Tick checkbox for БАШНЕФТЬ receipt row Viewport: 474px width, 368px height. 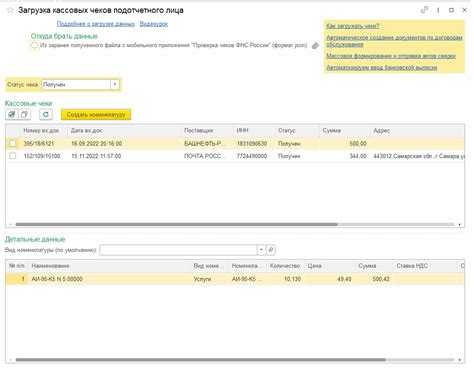[x=12, y=143]
